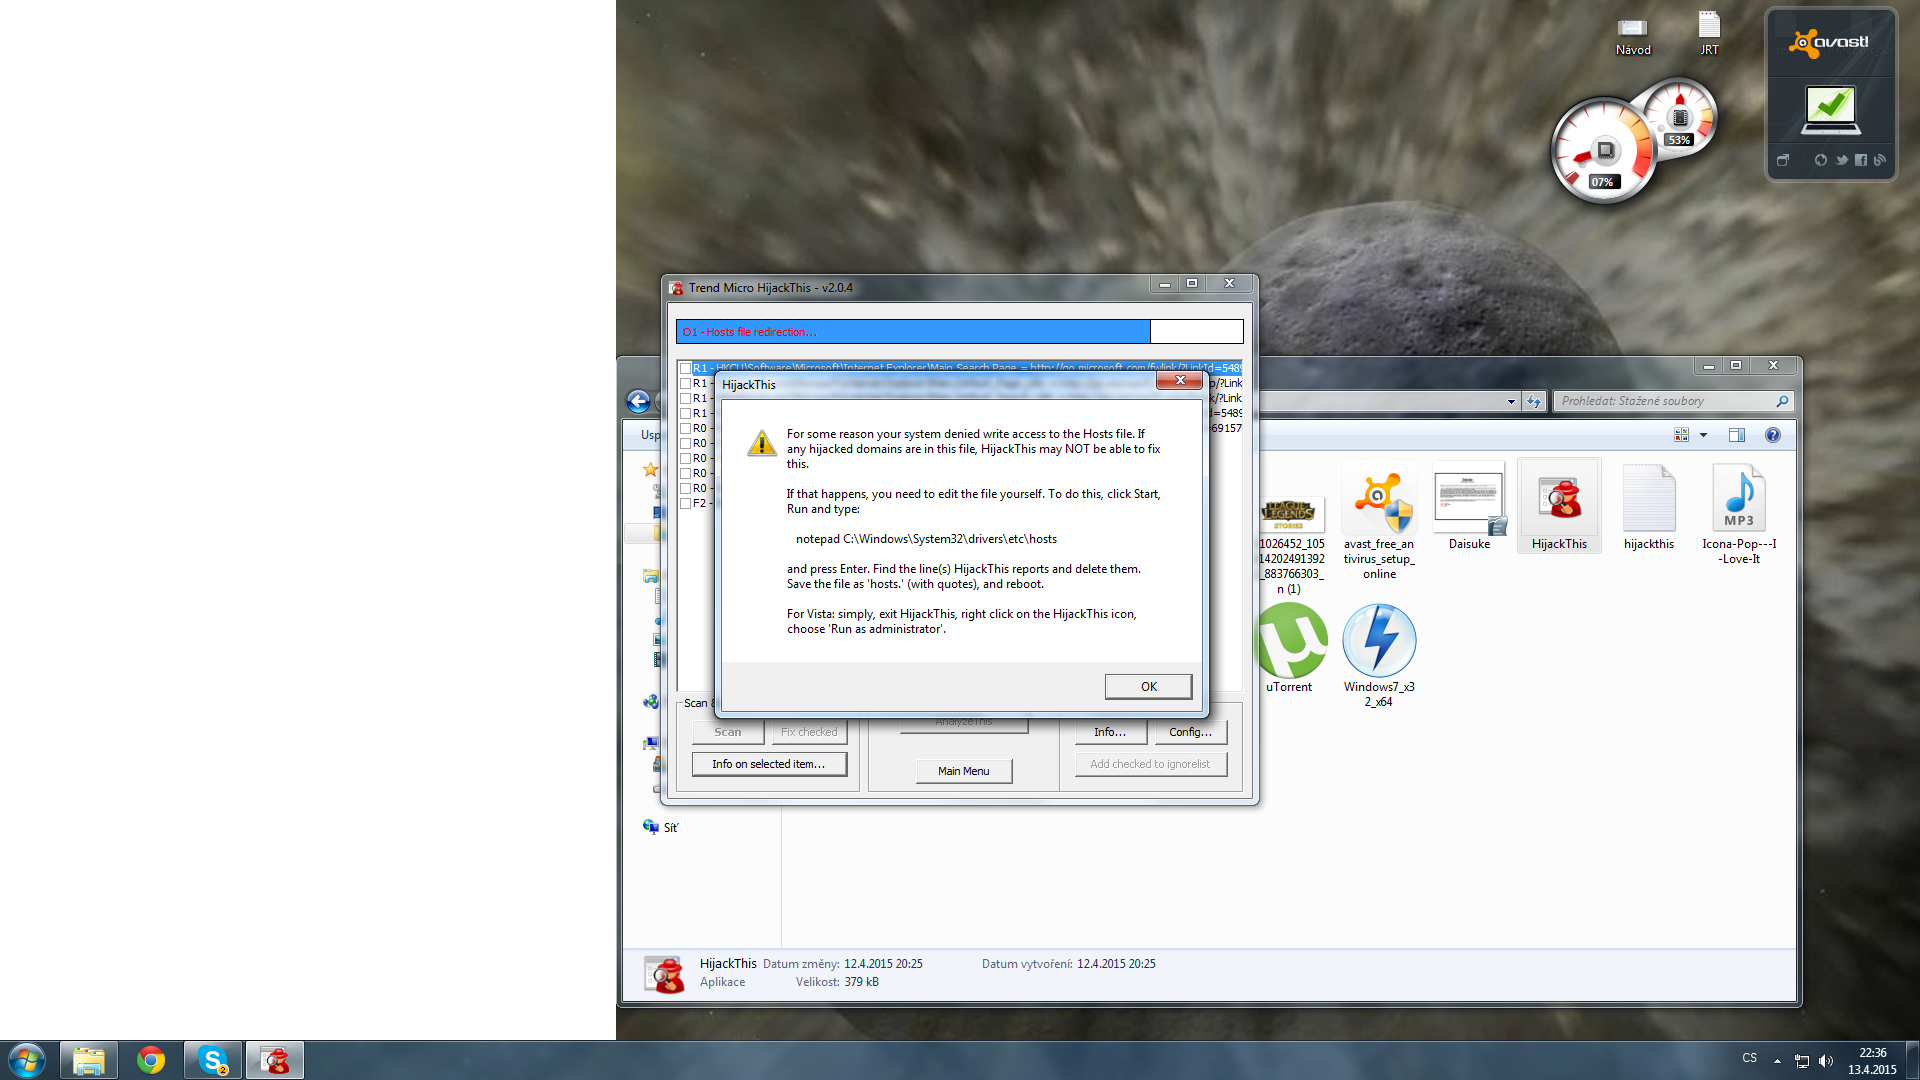This screenshot has width=1920, height=1080.
Task: Open the clock showing 22:36
Action: pos(1872,1060)
